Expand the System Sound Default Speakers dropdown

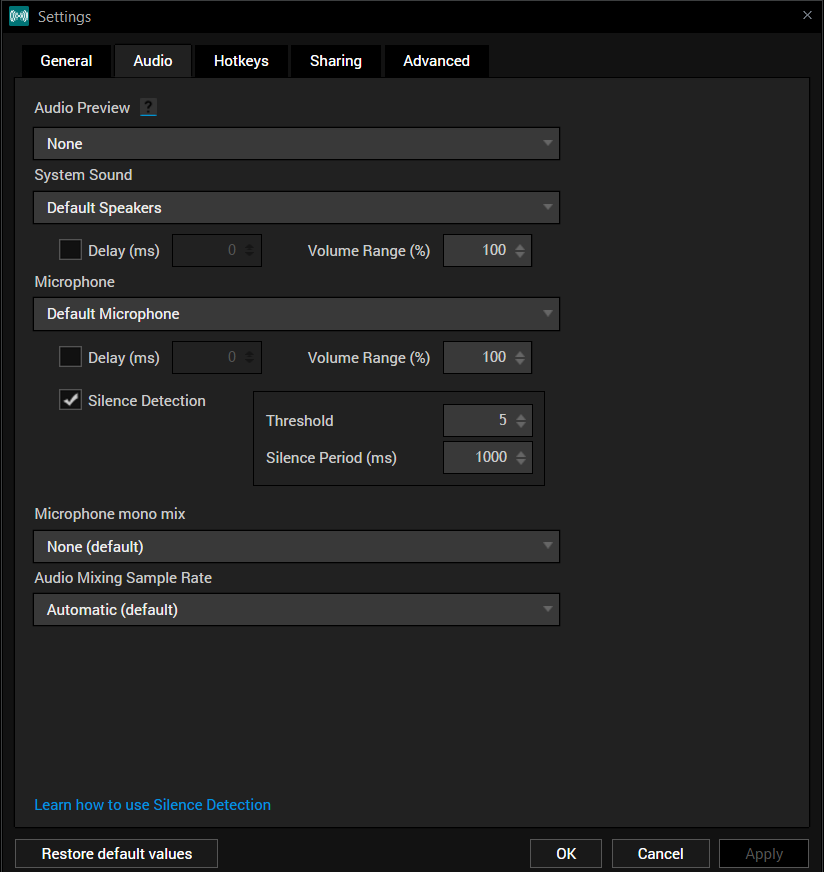click(x=296, y=208)
